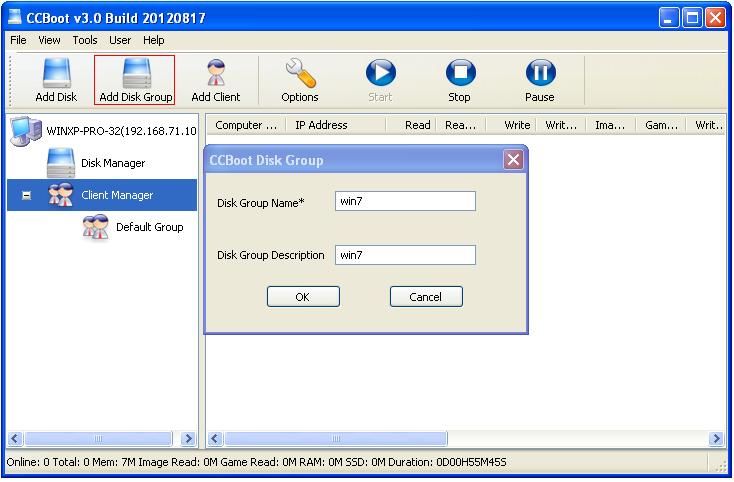Close the CCBoot Disk Group dialog
Viewport: 734px width, 482px height.
pos(513,160)
